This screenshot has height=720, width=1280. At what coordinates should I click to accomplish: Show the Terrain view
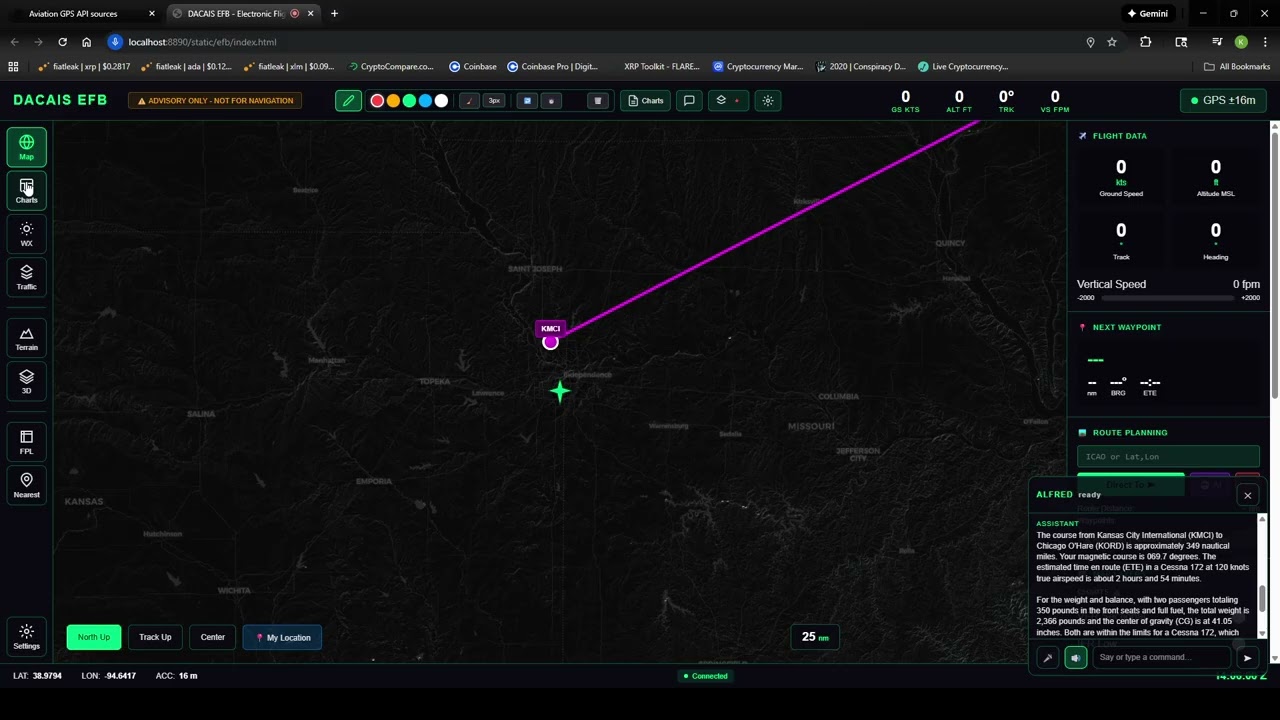26,339
